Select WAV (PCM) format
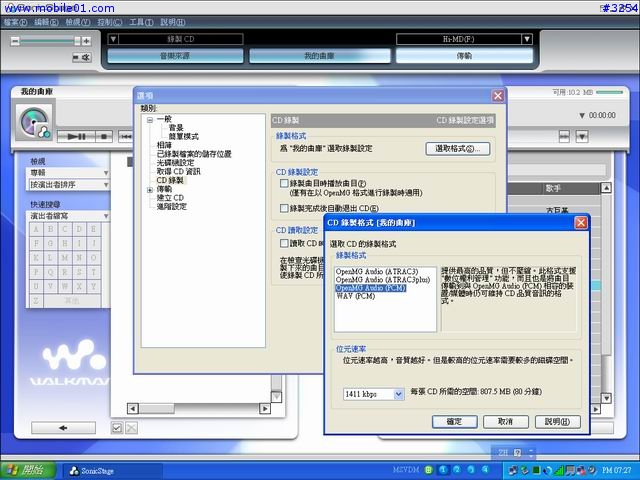Image resolution: width=640 pixels, height=480 pixels. pyautogui.click(x=356, y=296)
